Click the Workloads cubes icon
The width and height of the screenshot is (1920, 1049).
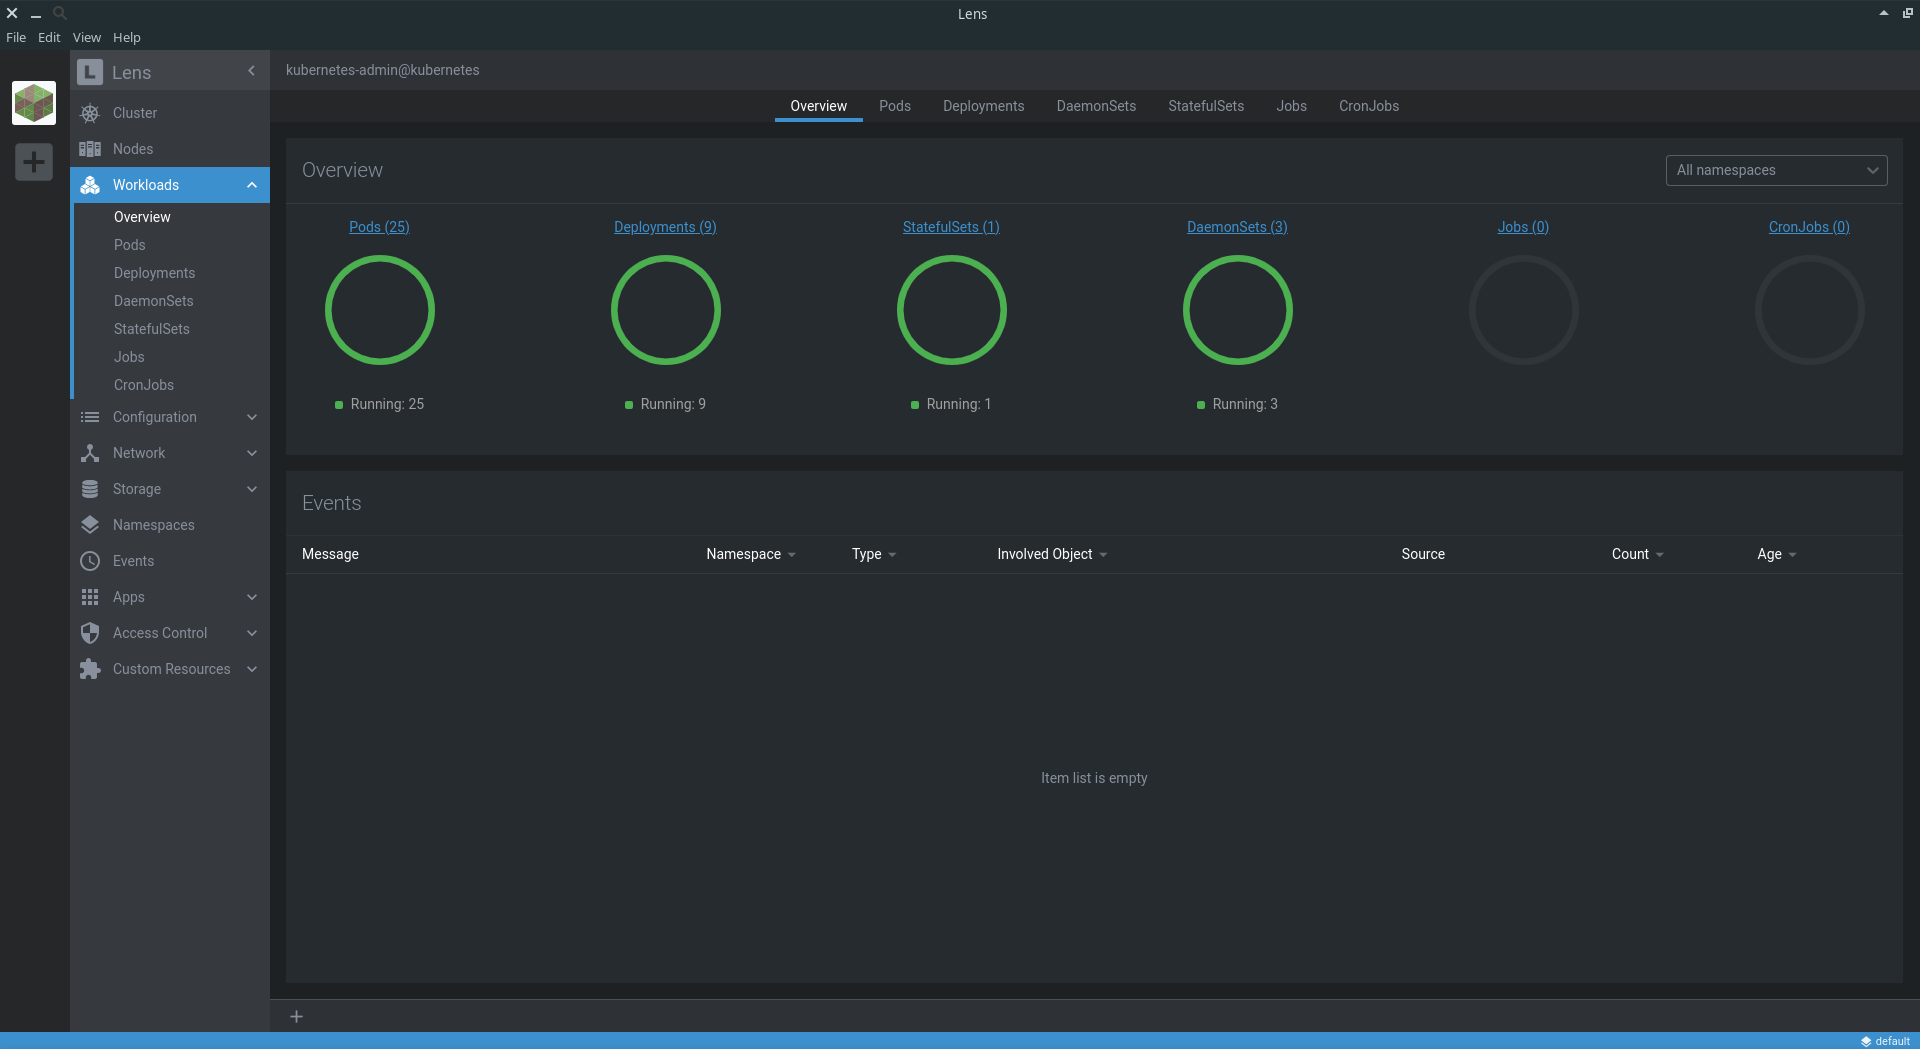[90, 185]
